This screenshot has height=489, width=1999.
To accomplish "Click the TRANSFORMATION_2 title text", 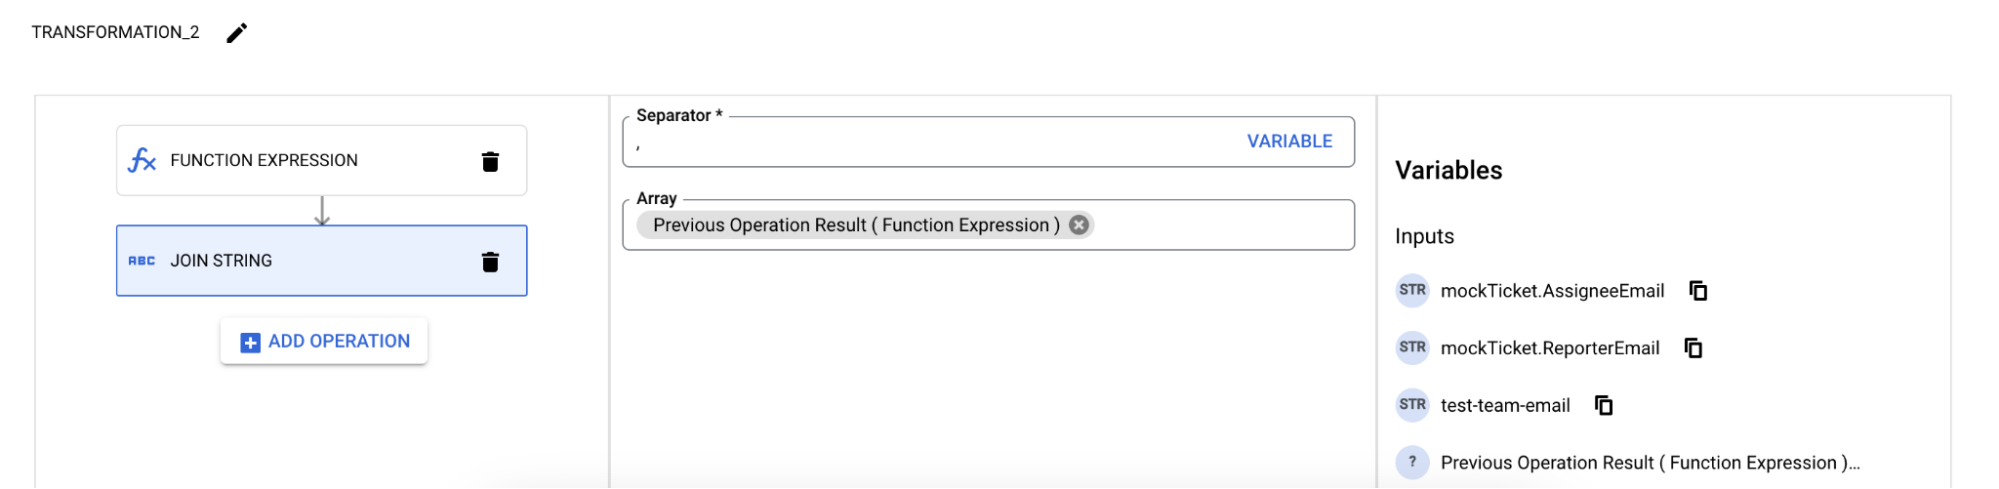I will (115, 32).
